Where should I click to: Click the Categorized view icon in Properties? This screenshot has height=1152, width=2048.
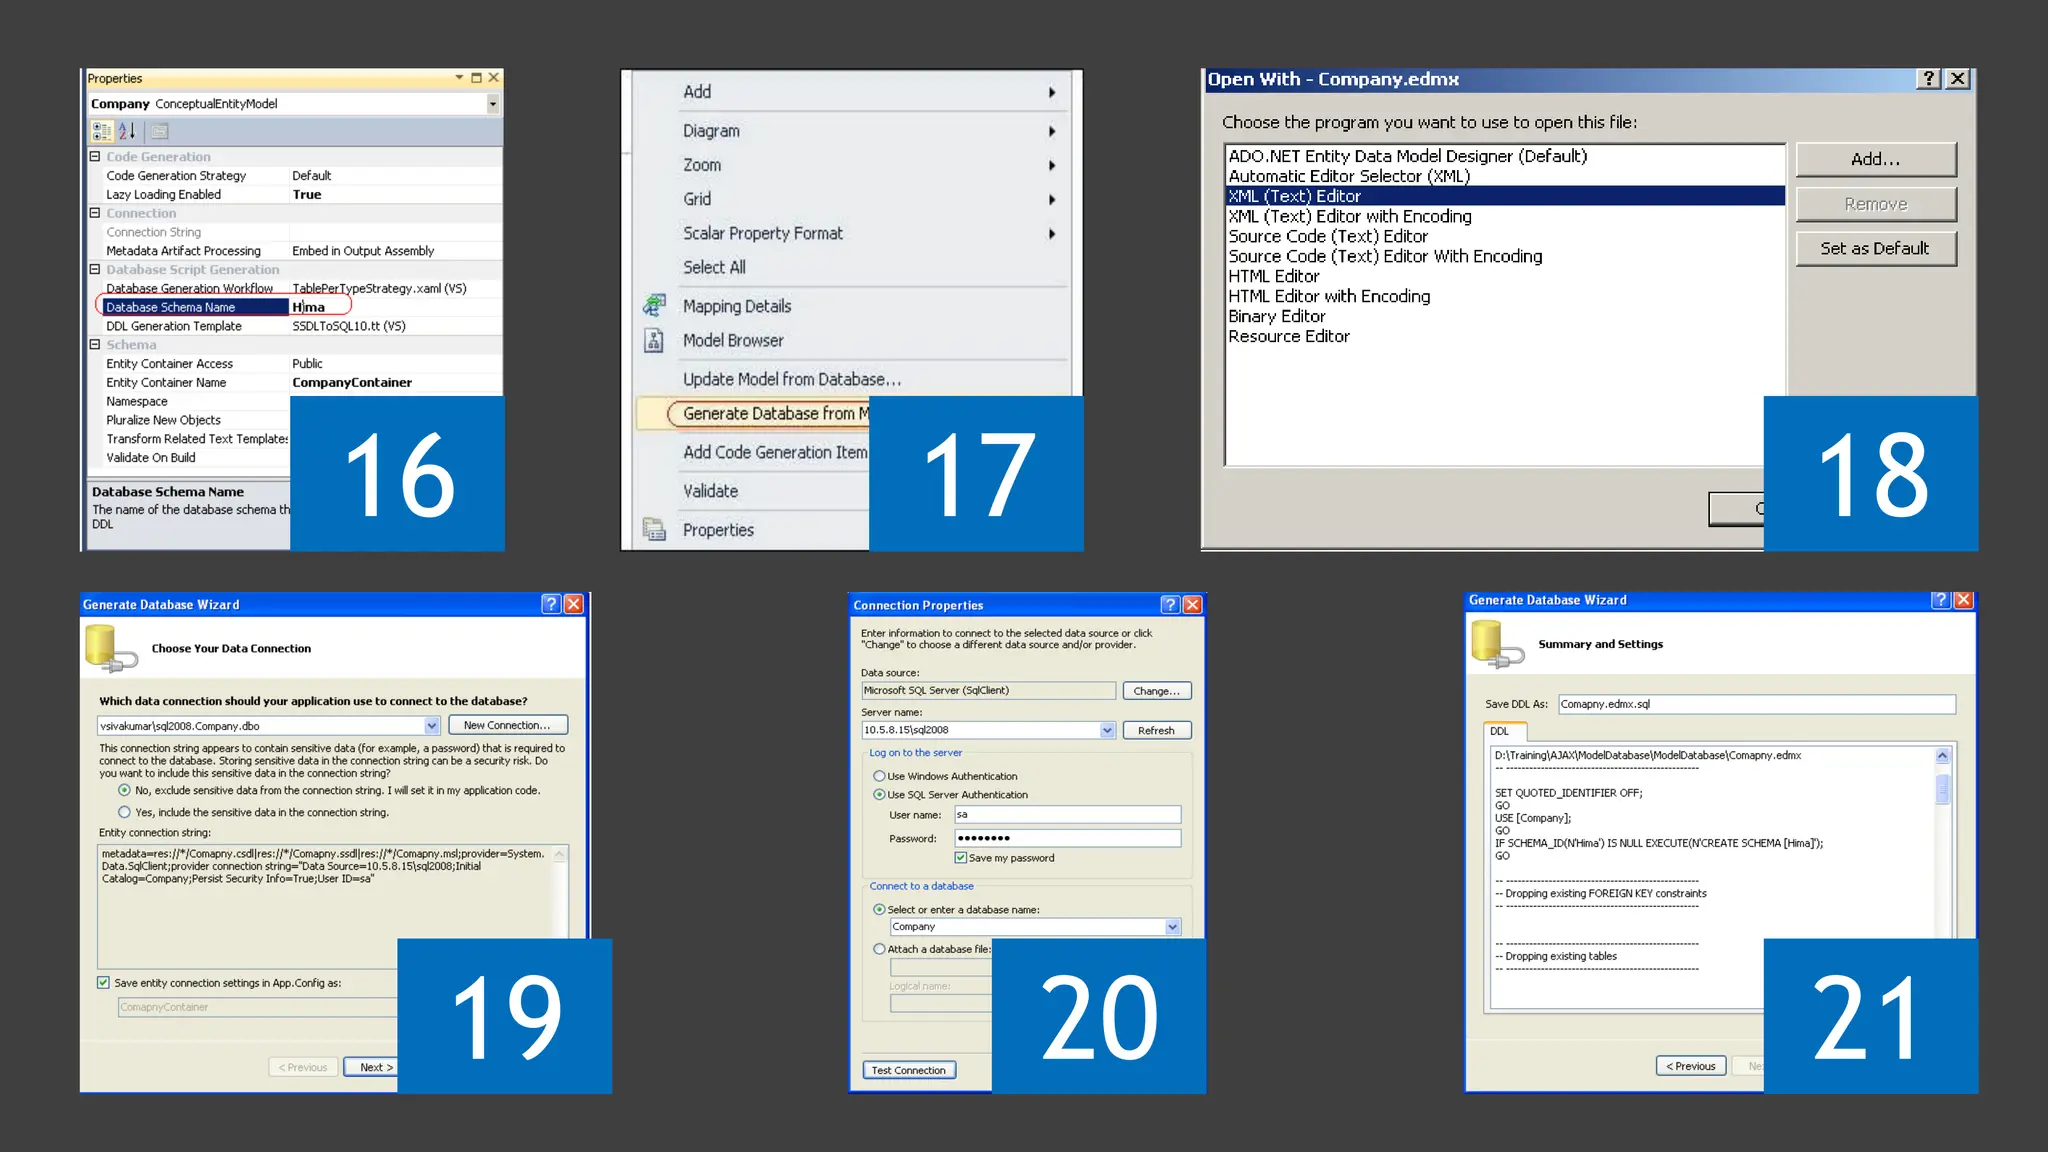tap(102, 131)
